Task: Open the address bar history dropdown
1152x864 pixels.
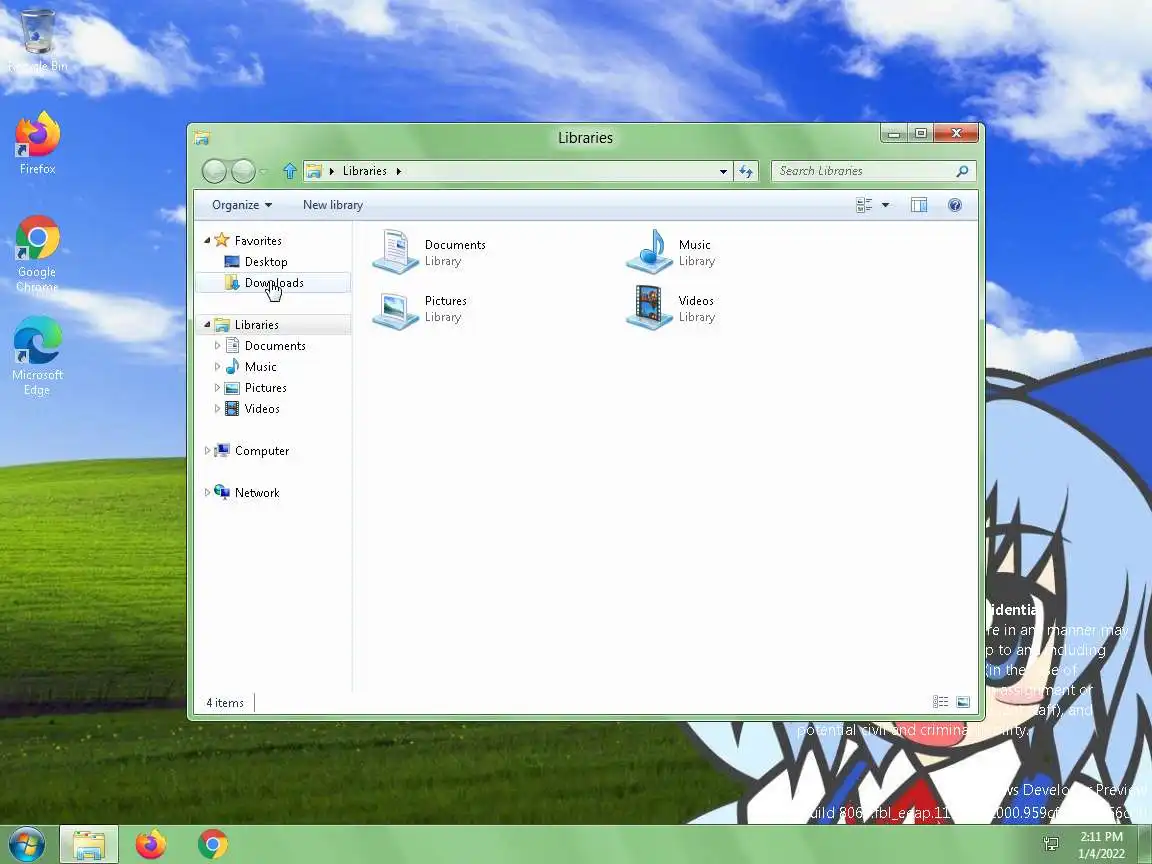Action: tap(724, 171)
